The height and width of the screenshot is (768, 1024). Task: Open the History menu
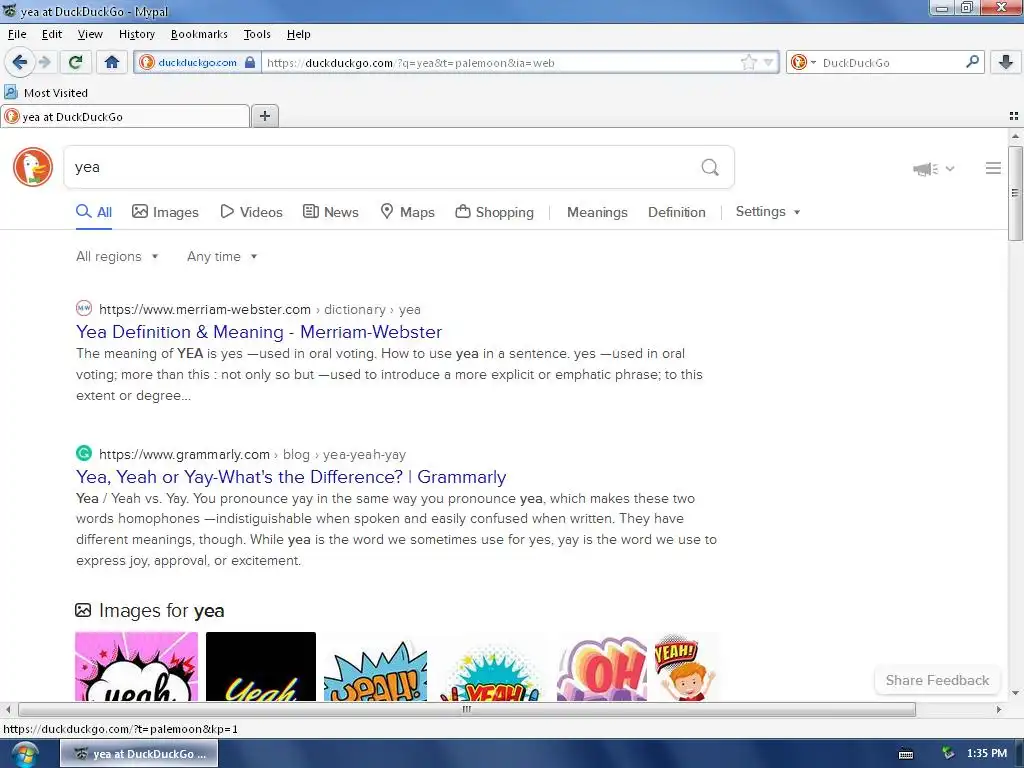tap(136, 34)
